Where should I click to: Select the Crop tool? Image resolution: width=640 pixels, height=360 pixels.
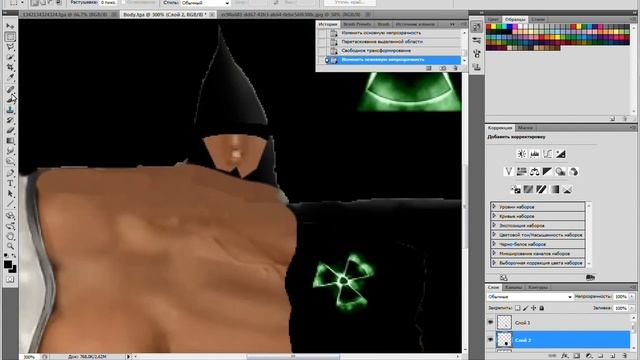[x=10, y=67]
